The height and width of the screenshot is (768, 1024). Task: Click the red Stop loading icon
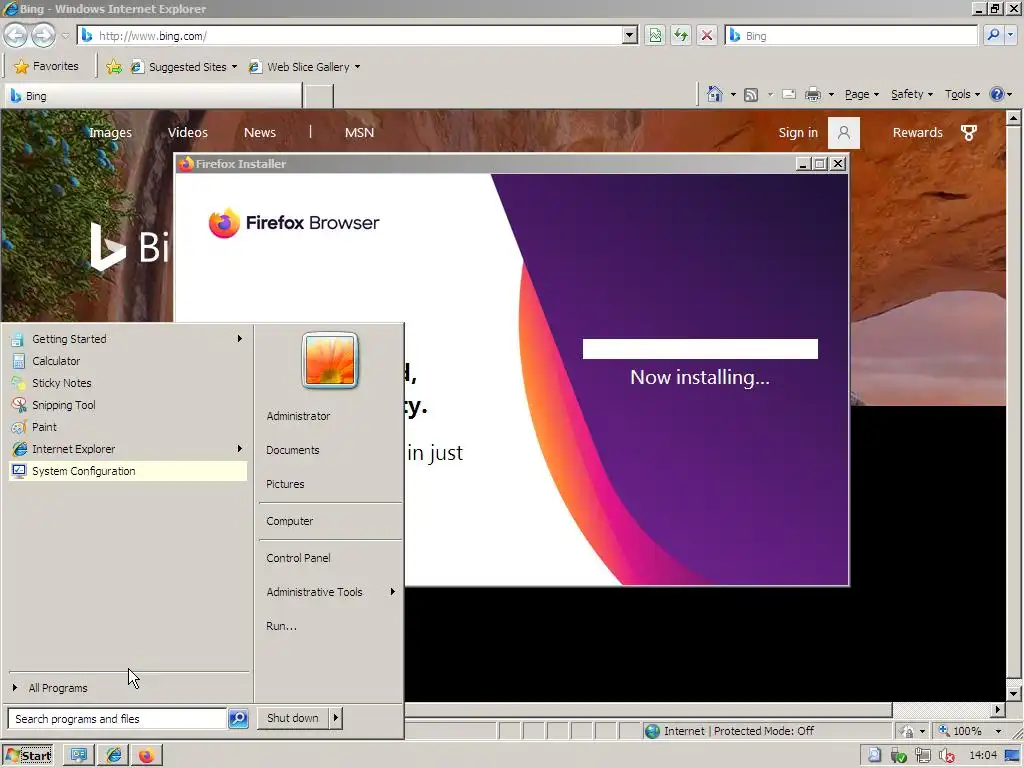(707, 35)
